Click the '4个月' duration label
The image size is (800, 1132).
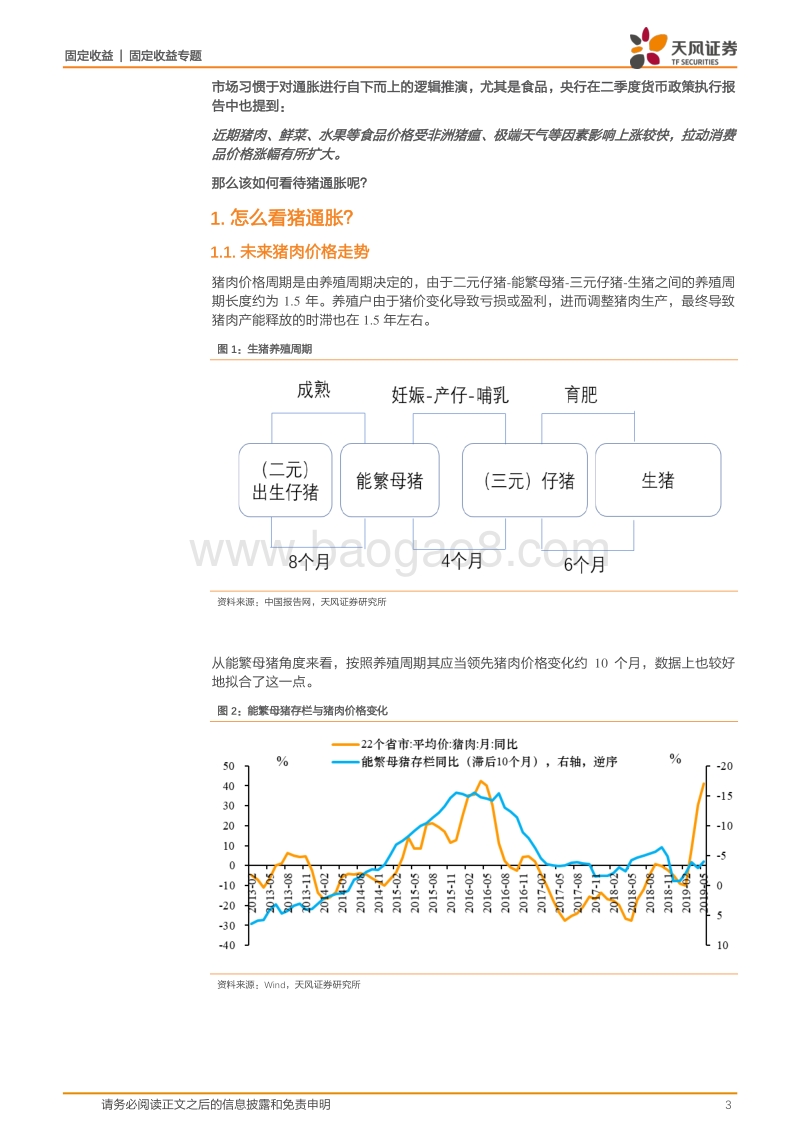click(462, 561)
